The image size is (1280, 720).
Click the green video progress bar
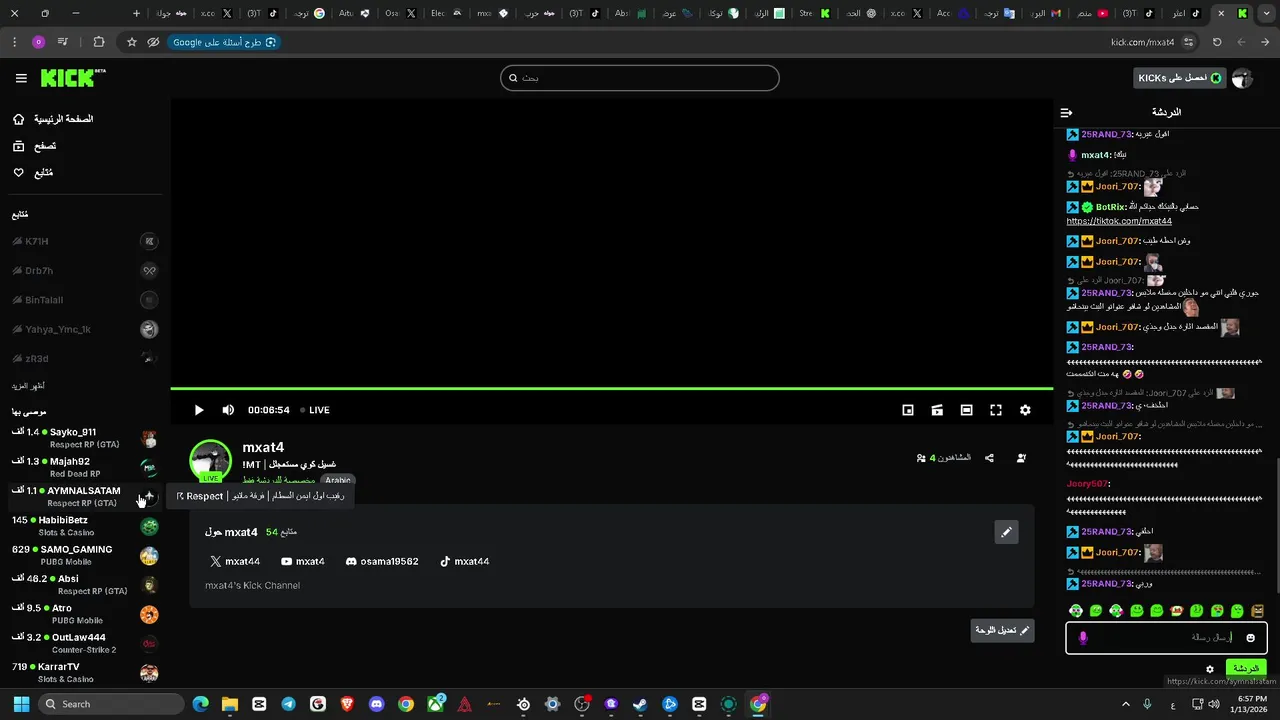[x=611, y=388]
